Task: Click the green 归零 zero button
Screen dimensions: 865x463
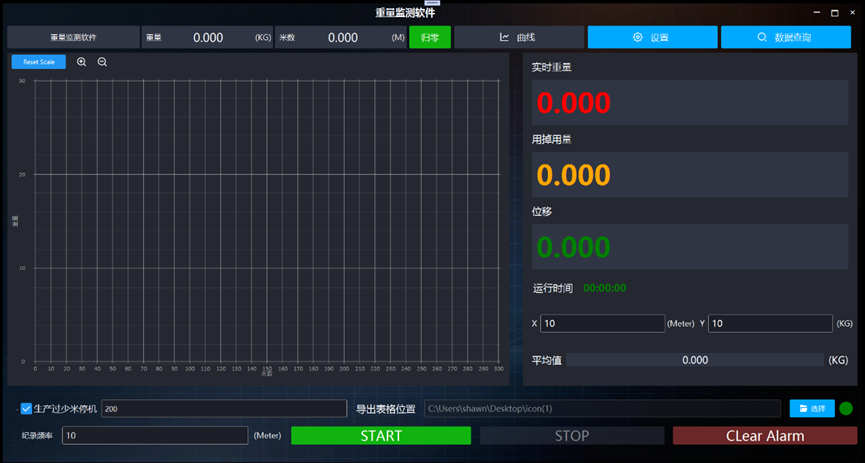Action: pos(430,38)
